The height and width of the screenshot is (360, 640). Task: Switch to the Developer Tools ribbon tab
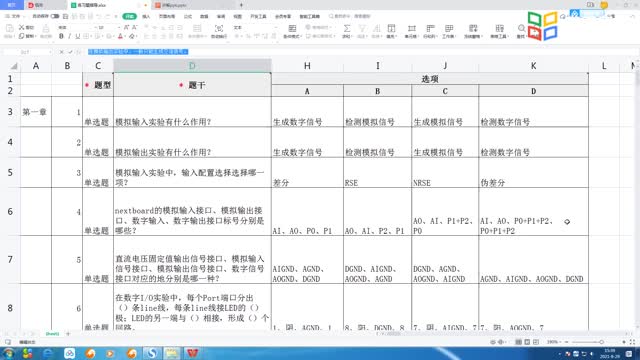(258, 16)
